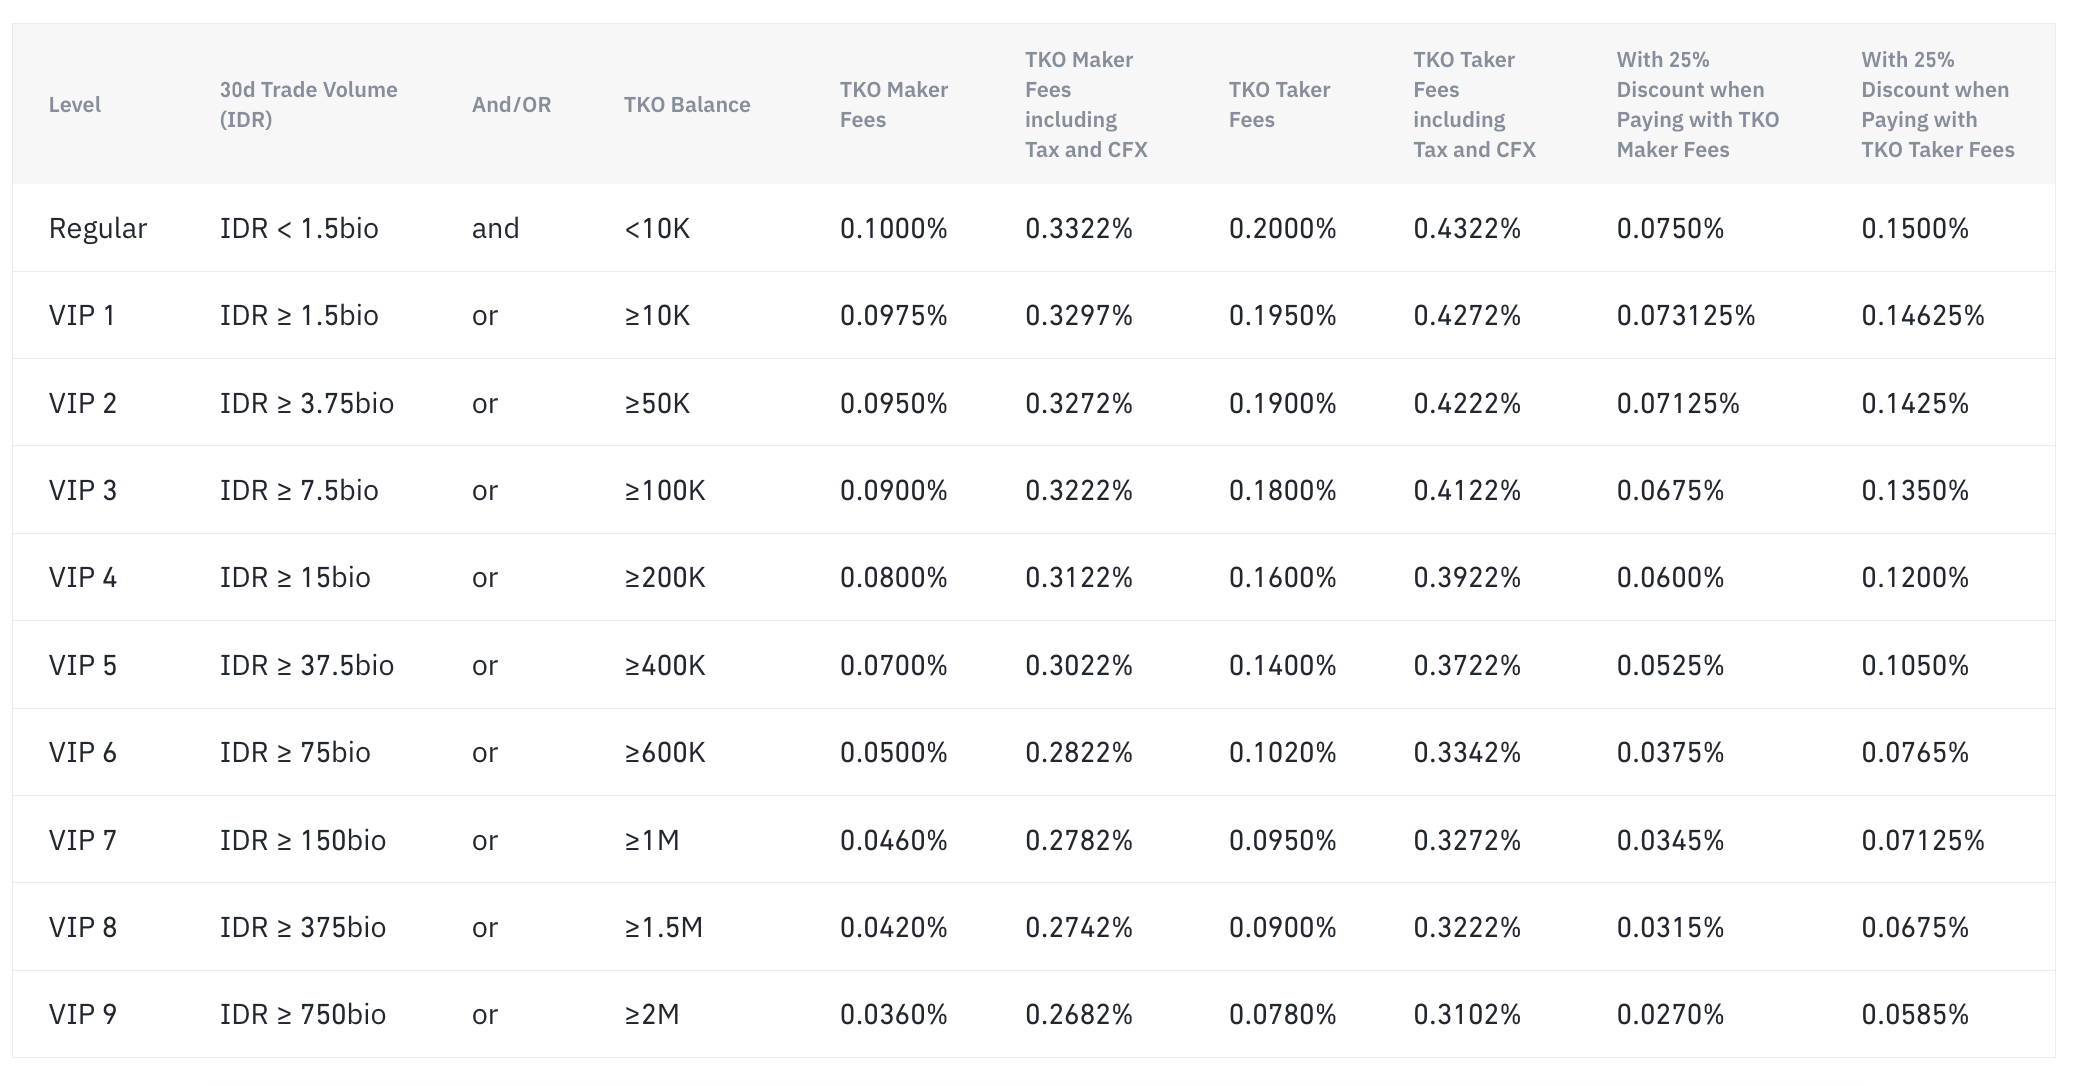2076x1086 pixels.
Task: Click the IDR ≥ 3.75bio cell
Action: [x=307, y=403]
